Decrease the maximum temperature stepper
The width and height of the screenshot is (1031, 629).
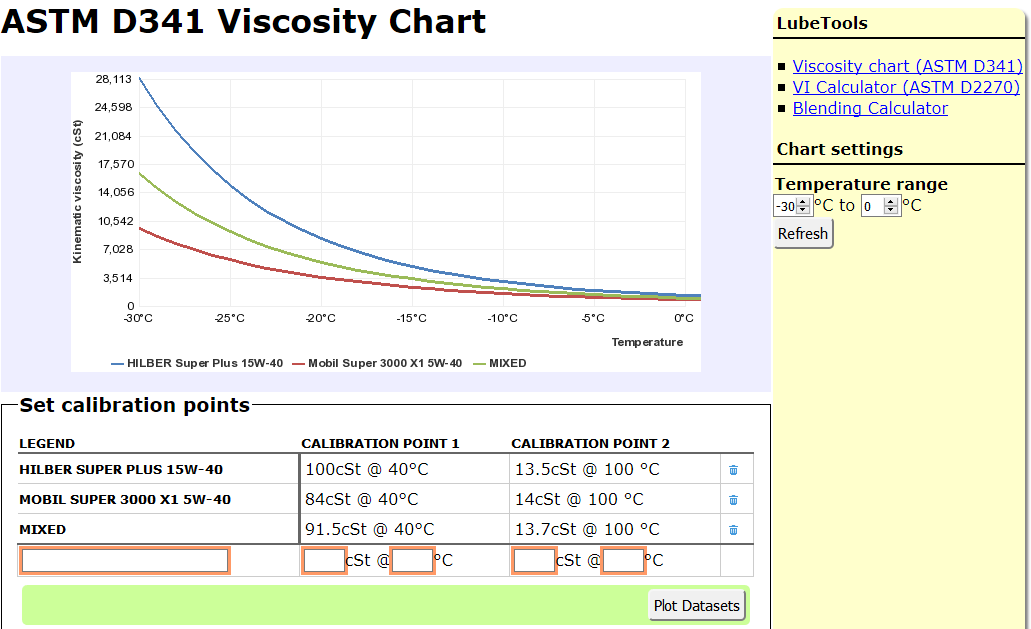tap(890, 210)
